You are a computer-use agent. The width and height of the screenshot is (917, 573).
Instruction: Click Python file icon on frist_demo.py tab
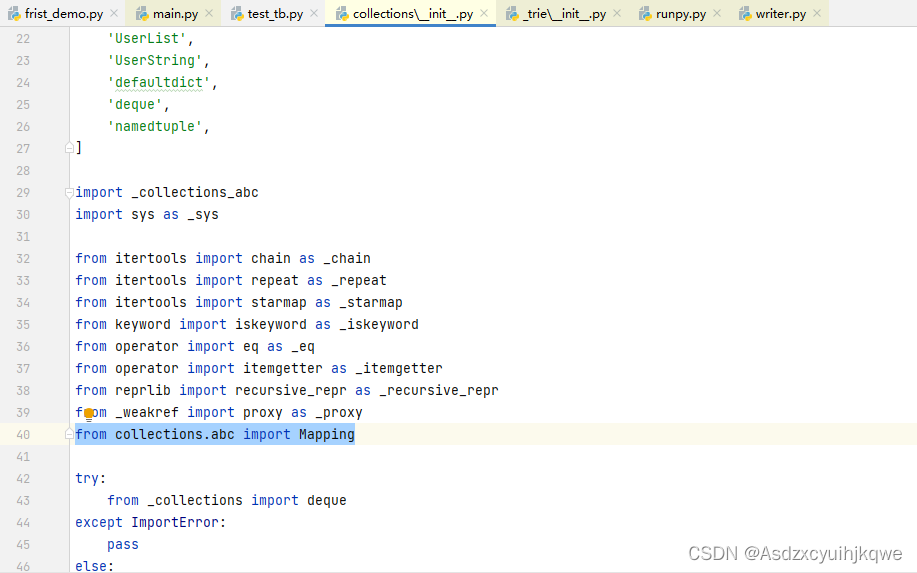coord(14,14)
